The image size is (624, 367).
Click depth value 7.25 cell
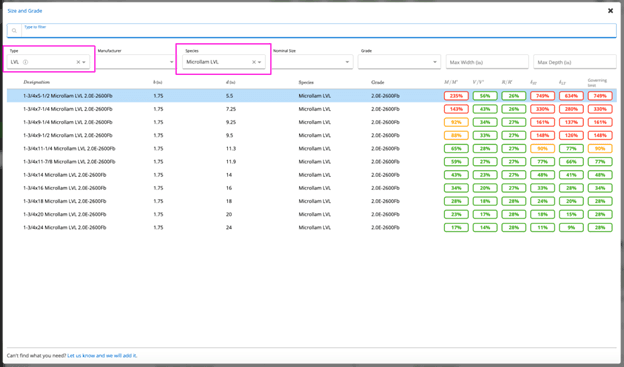click(231, 109)
